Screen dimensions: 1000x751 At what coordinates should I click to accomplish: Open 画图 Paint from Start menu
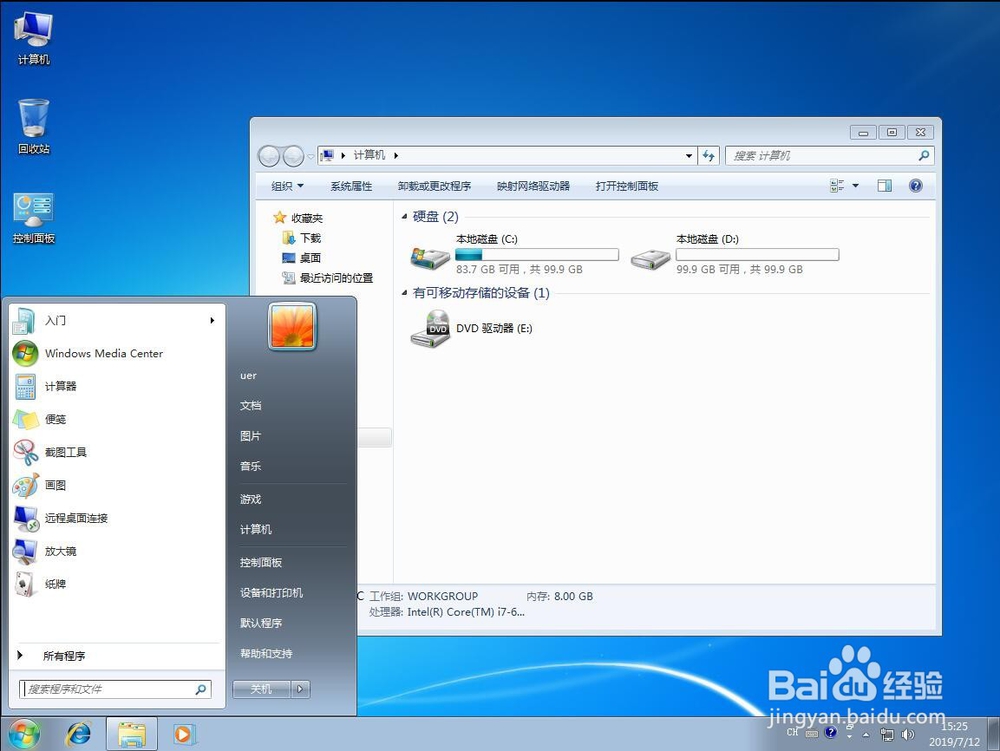coord(115,485)
